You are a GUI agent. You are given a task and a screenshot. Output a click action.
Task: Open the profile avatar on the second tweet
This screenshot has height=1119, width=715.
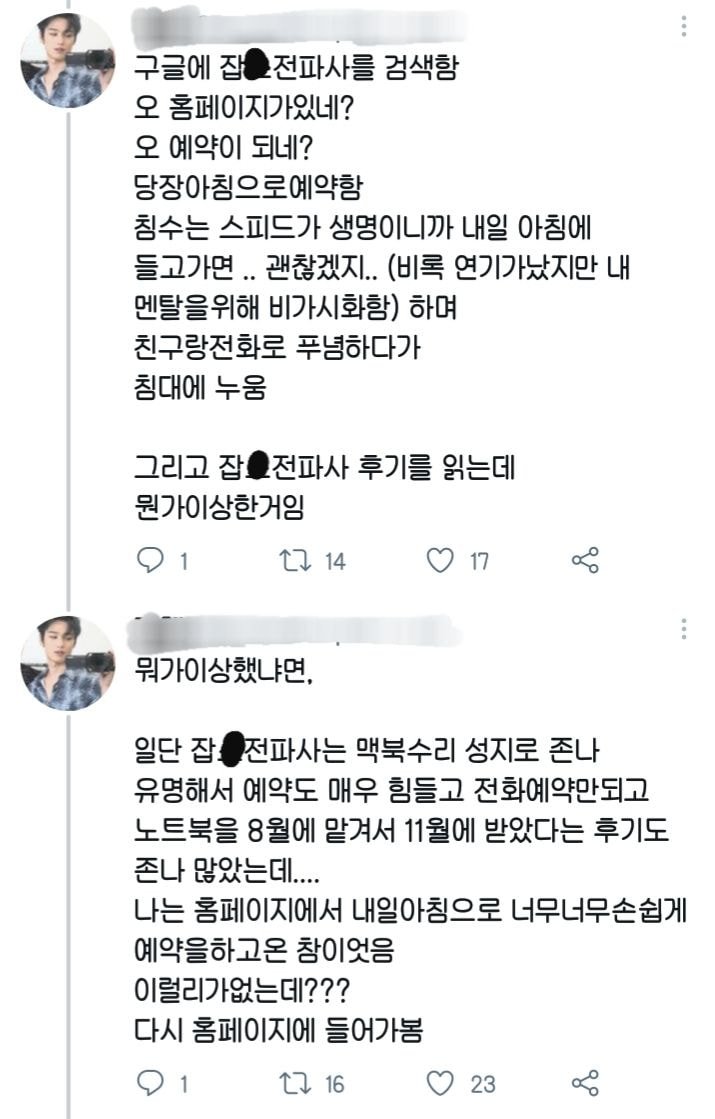pos(67,663)
